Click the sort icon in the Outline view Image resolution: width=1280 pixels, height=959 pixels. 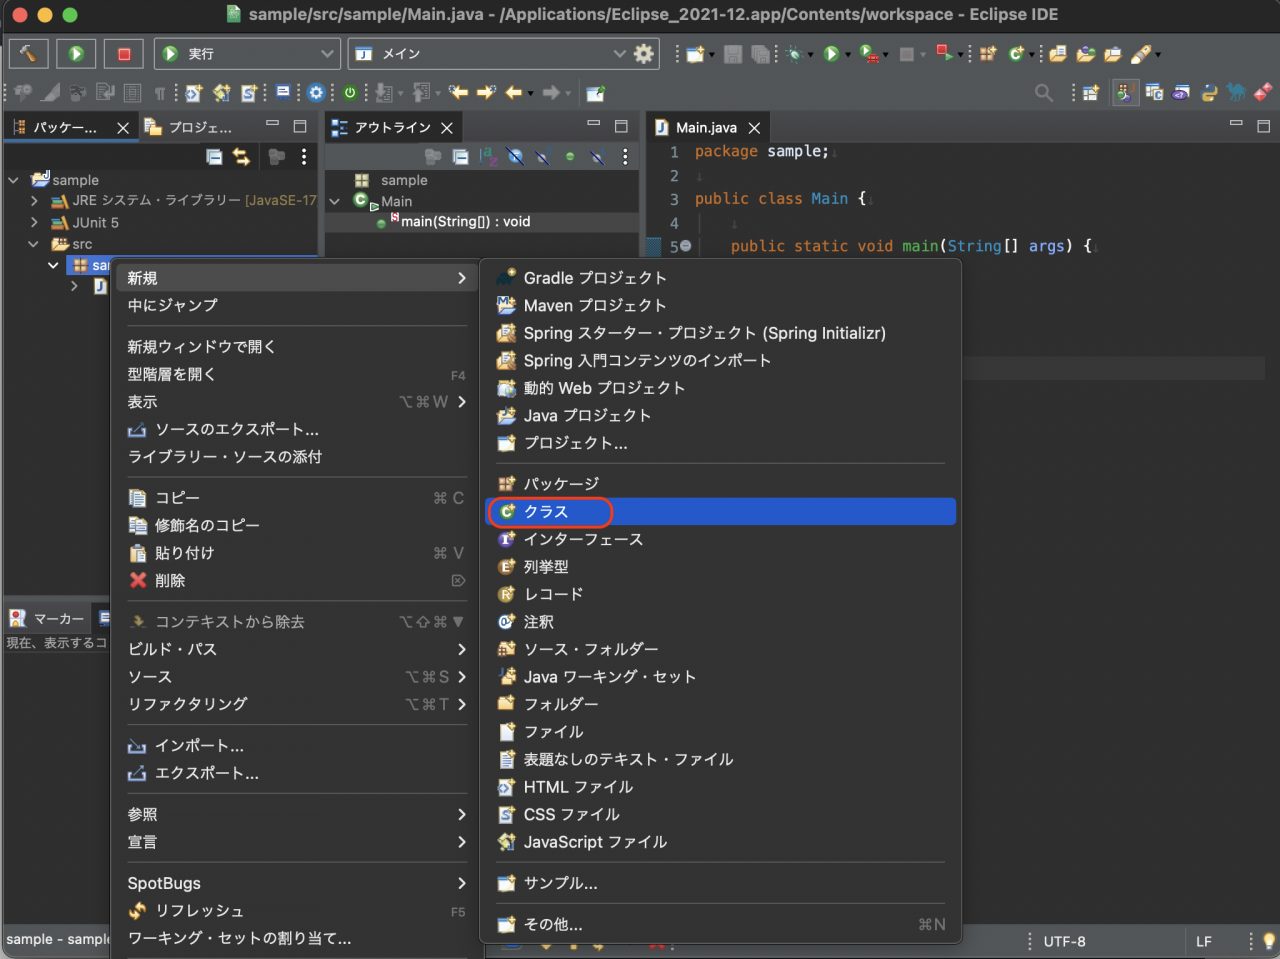[x=489, y=157]
